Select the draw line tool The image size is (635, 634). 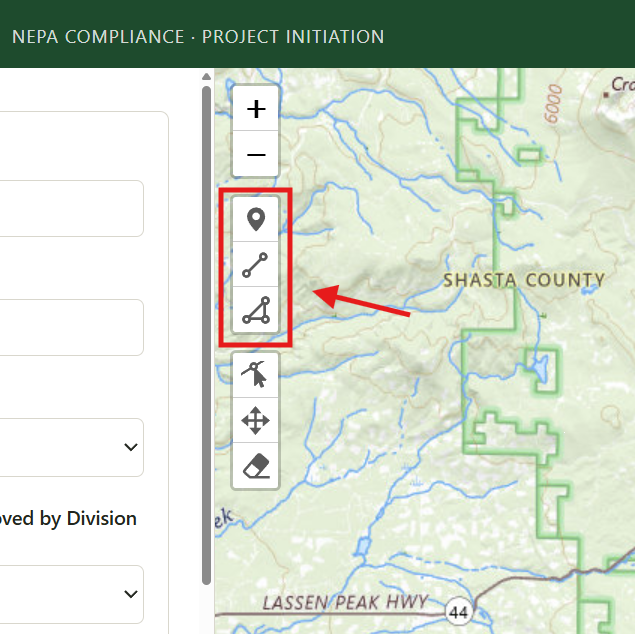(x=256, y=265)
